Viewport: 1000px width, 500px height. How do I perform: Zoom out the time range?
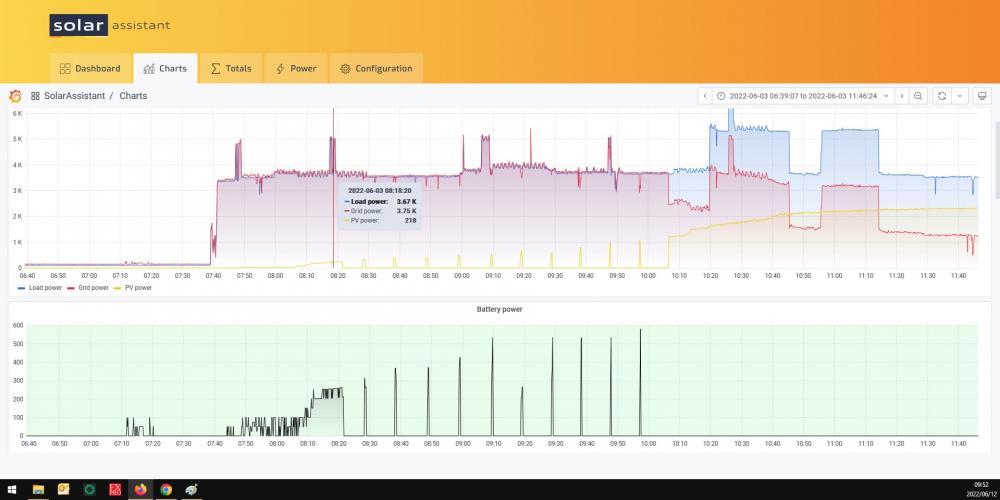(x=918, y=96)
